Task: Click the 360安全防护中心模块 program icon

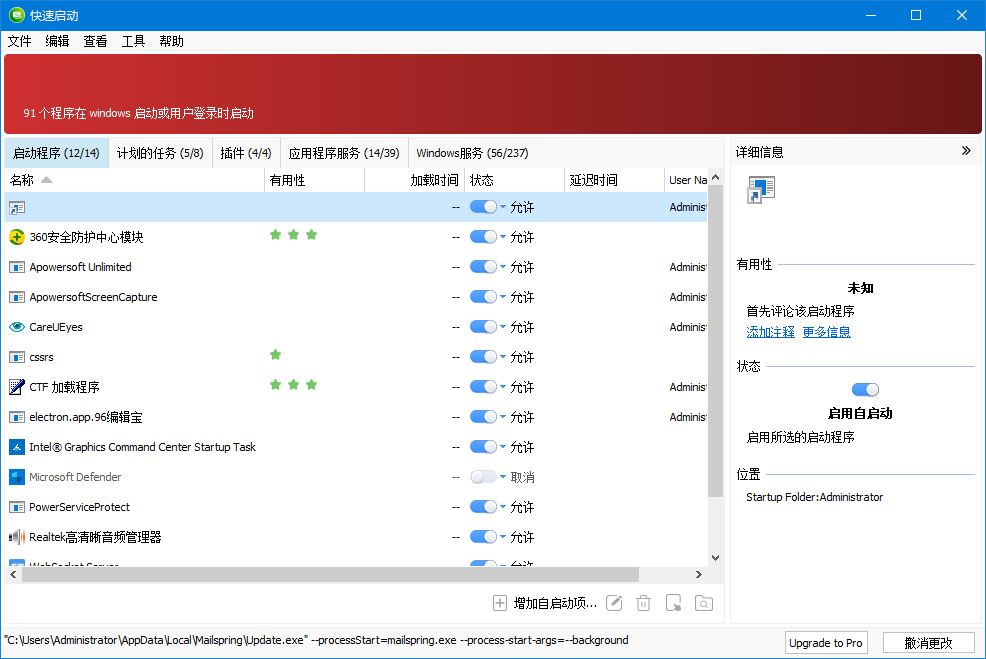Action: pyautogui.click(x=17, y=237)
